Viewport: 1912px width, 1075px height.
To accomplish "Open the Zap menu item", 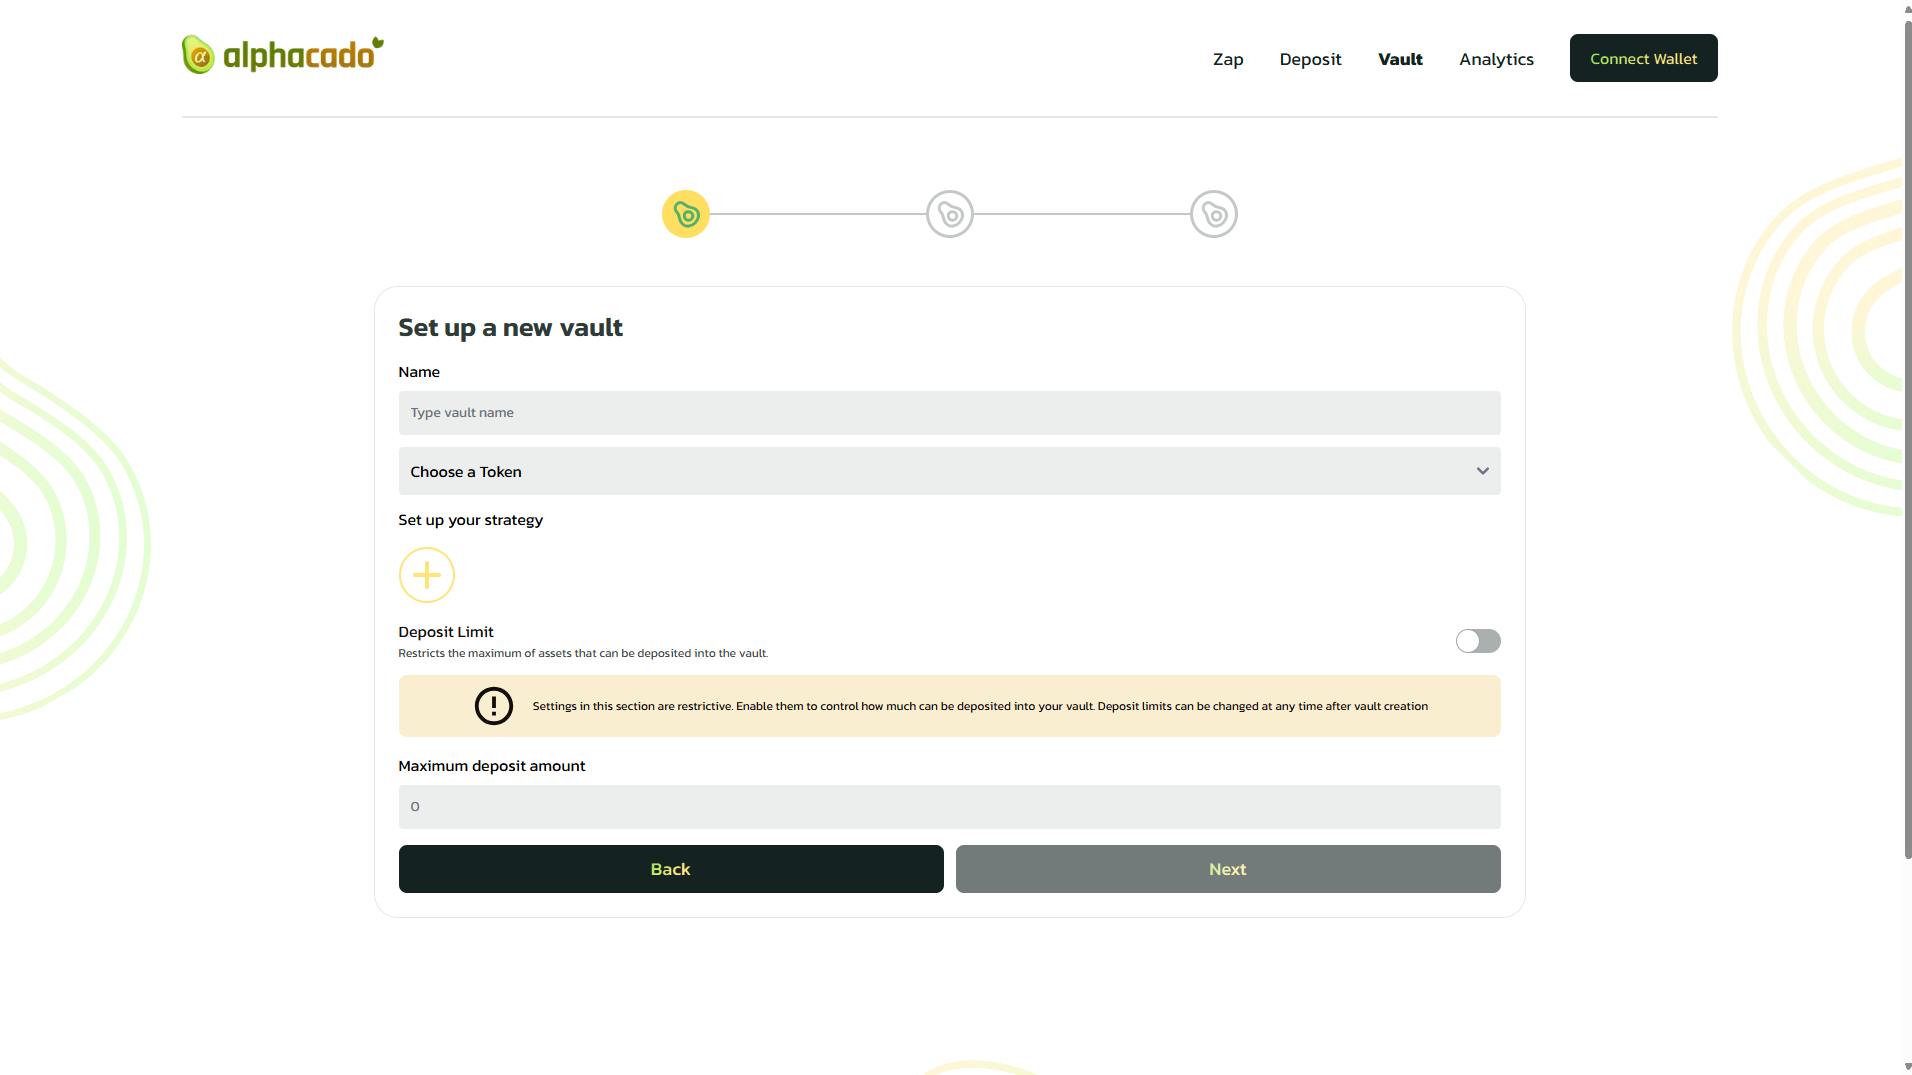I will [1228, 59].
